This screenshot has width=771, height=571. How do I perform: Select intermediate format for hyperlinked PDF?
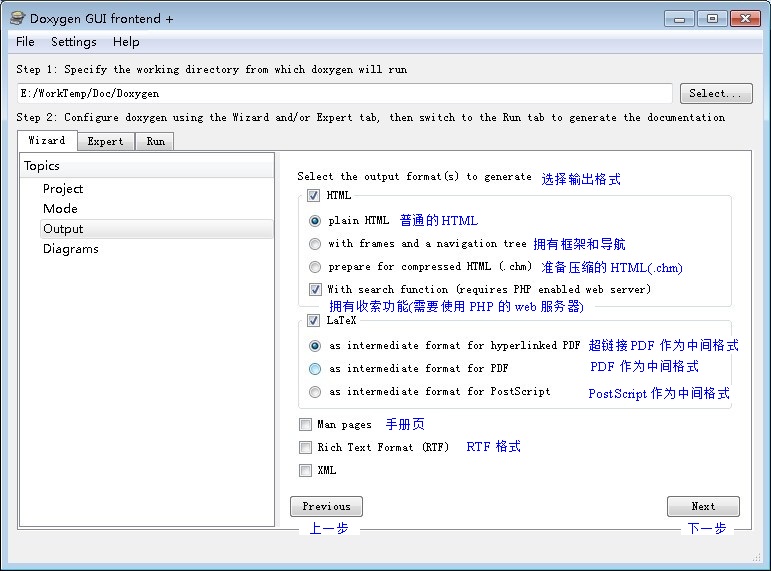[x=315, y=346]
